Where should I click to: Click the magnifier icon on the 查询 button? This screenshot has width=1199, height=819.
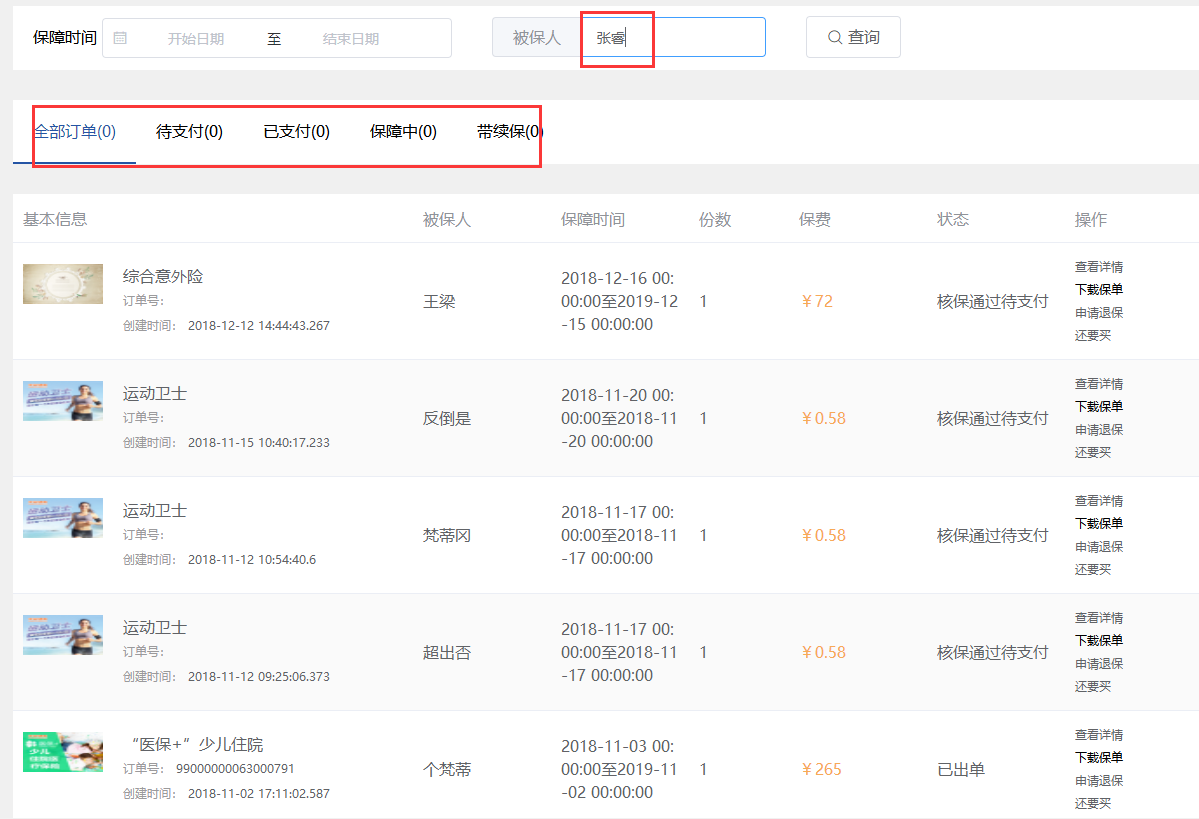tap(834, 37)
